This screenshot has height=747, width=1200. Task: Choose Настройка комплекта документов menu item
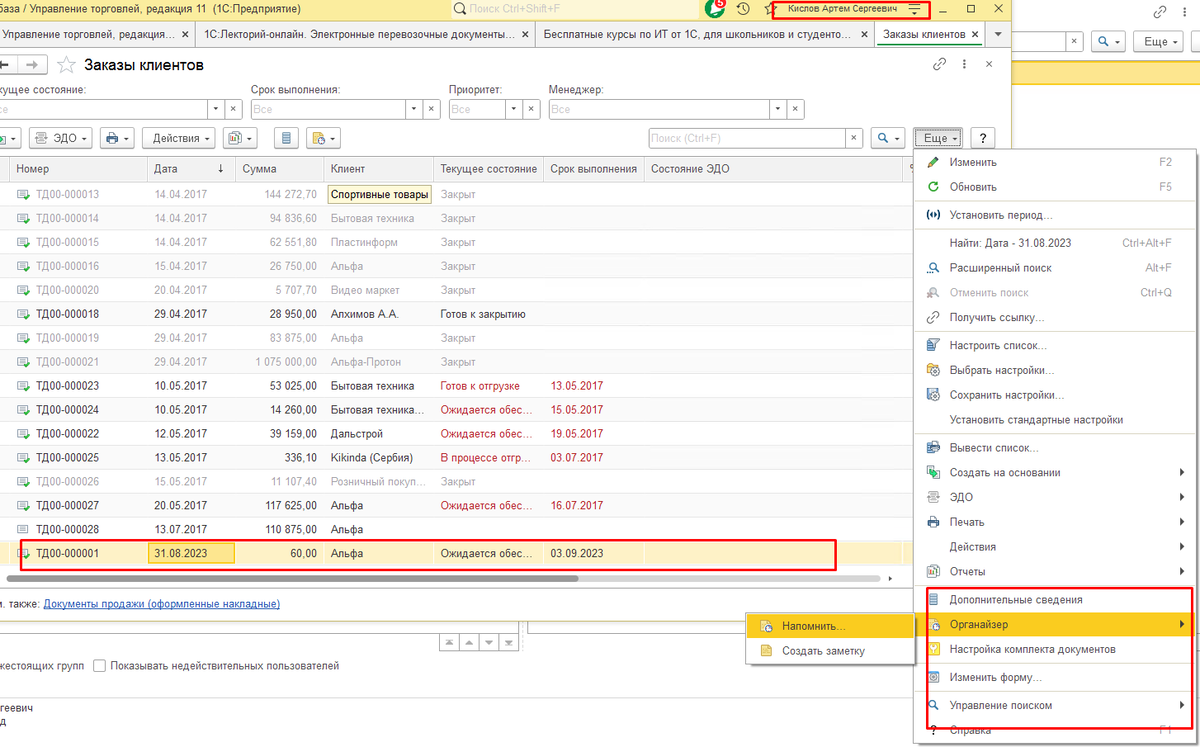pyautogui.click(x=1056, y=649)
